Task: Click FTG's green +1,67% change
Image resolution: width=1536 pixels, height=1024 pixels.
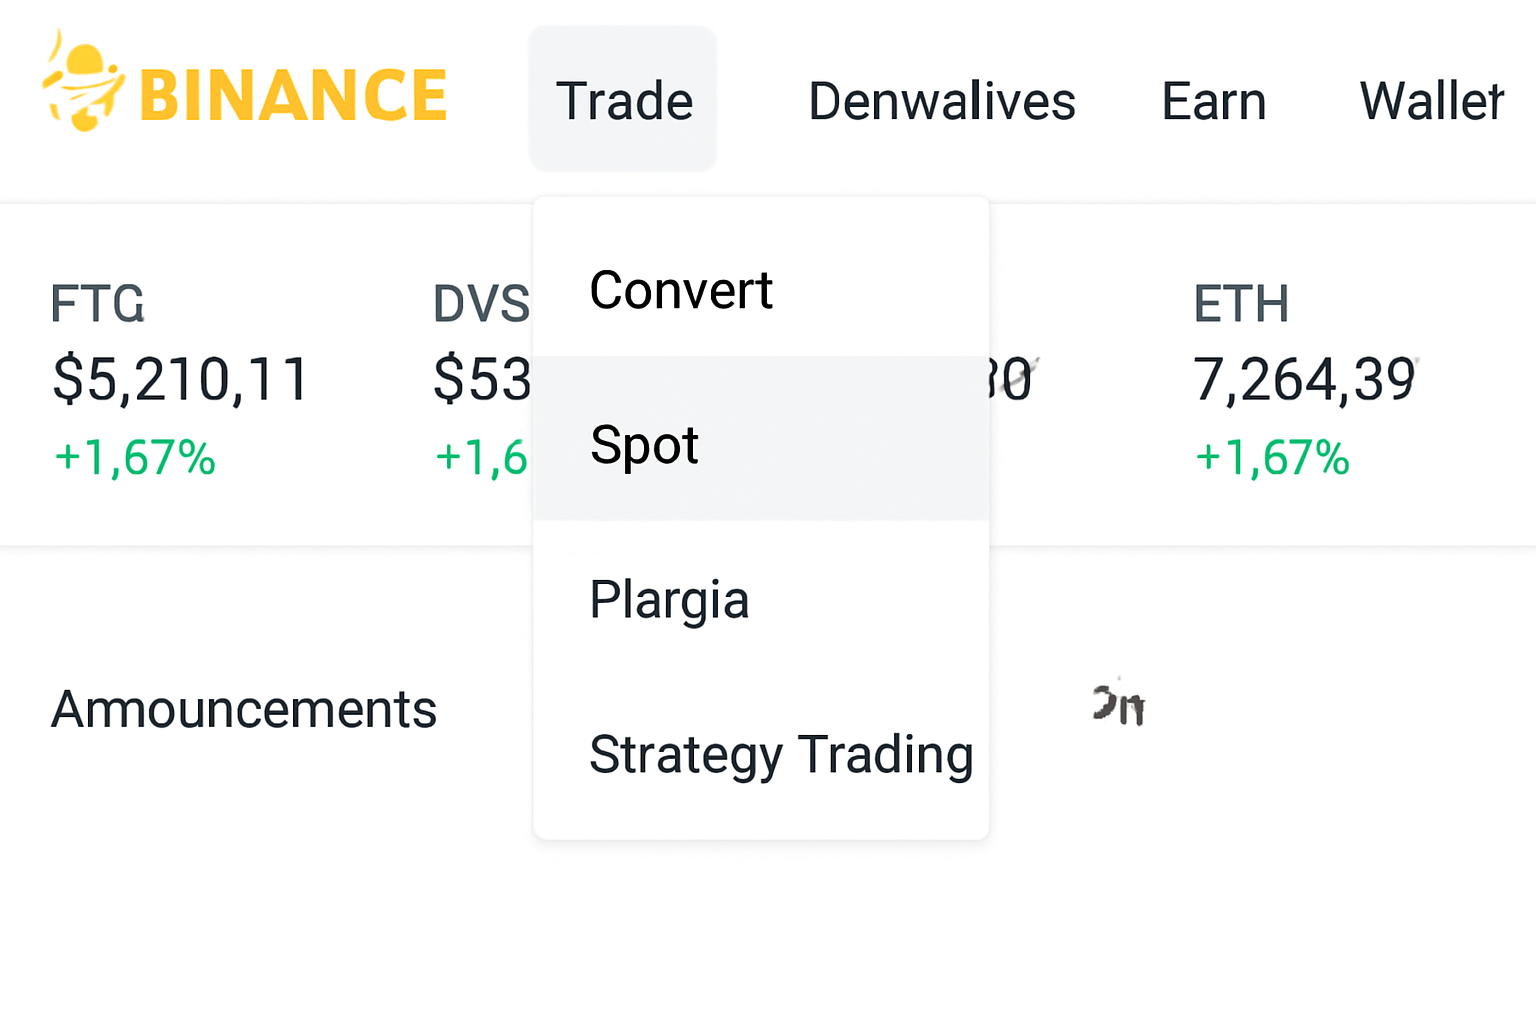Action: click(x=135, y=458)
